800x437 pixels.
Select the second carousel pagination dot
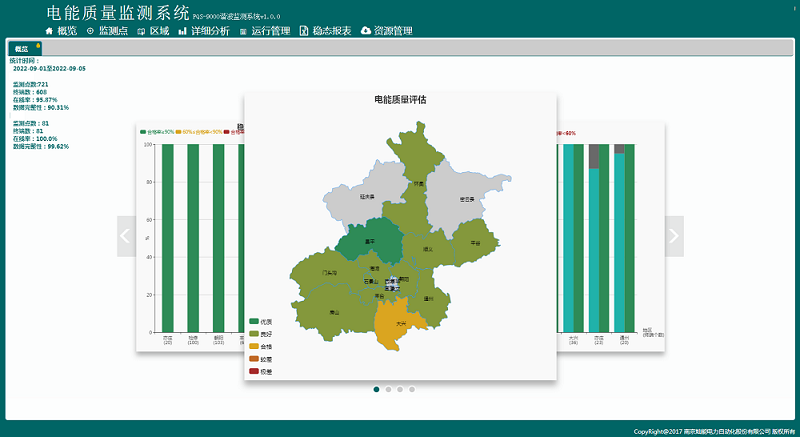[388, 389]
